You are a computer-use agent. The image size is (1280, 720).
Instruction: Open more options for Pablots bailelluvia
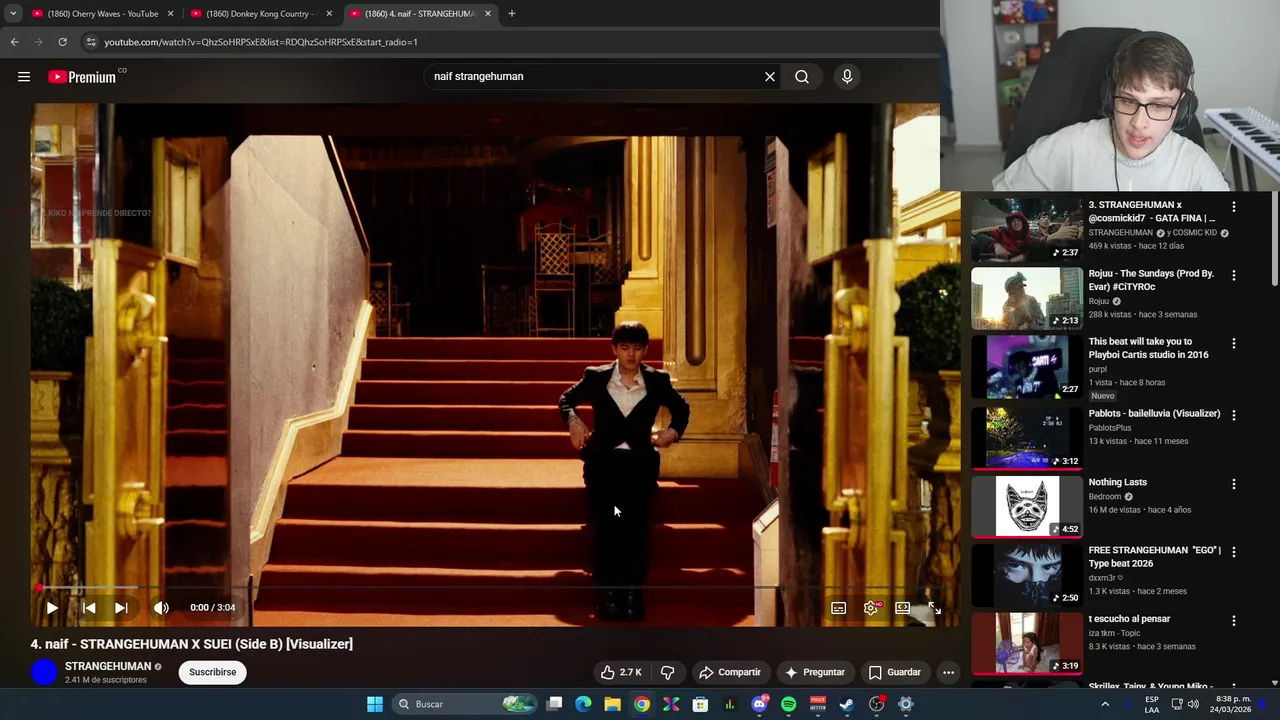tap(1234, 415)
